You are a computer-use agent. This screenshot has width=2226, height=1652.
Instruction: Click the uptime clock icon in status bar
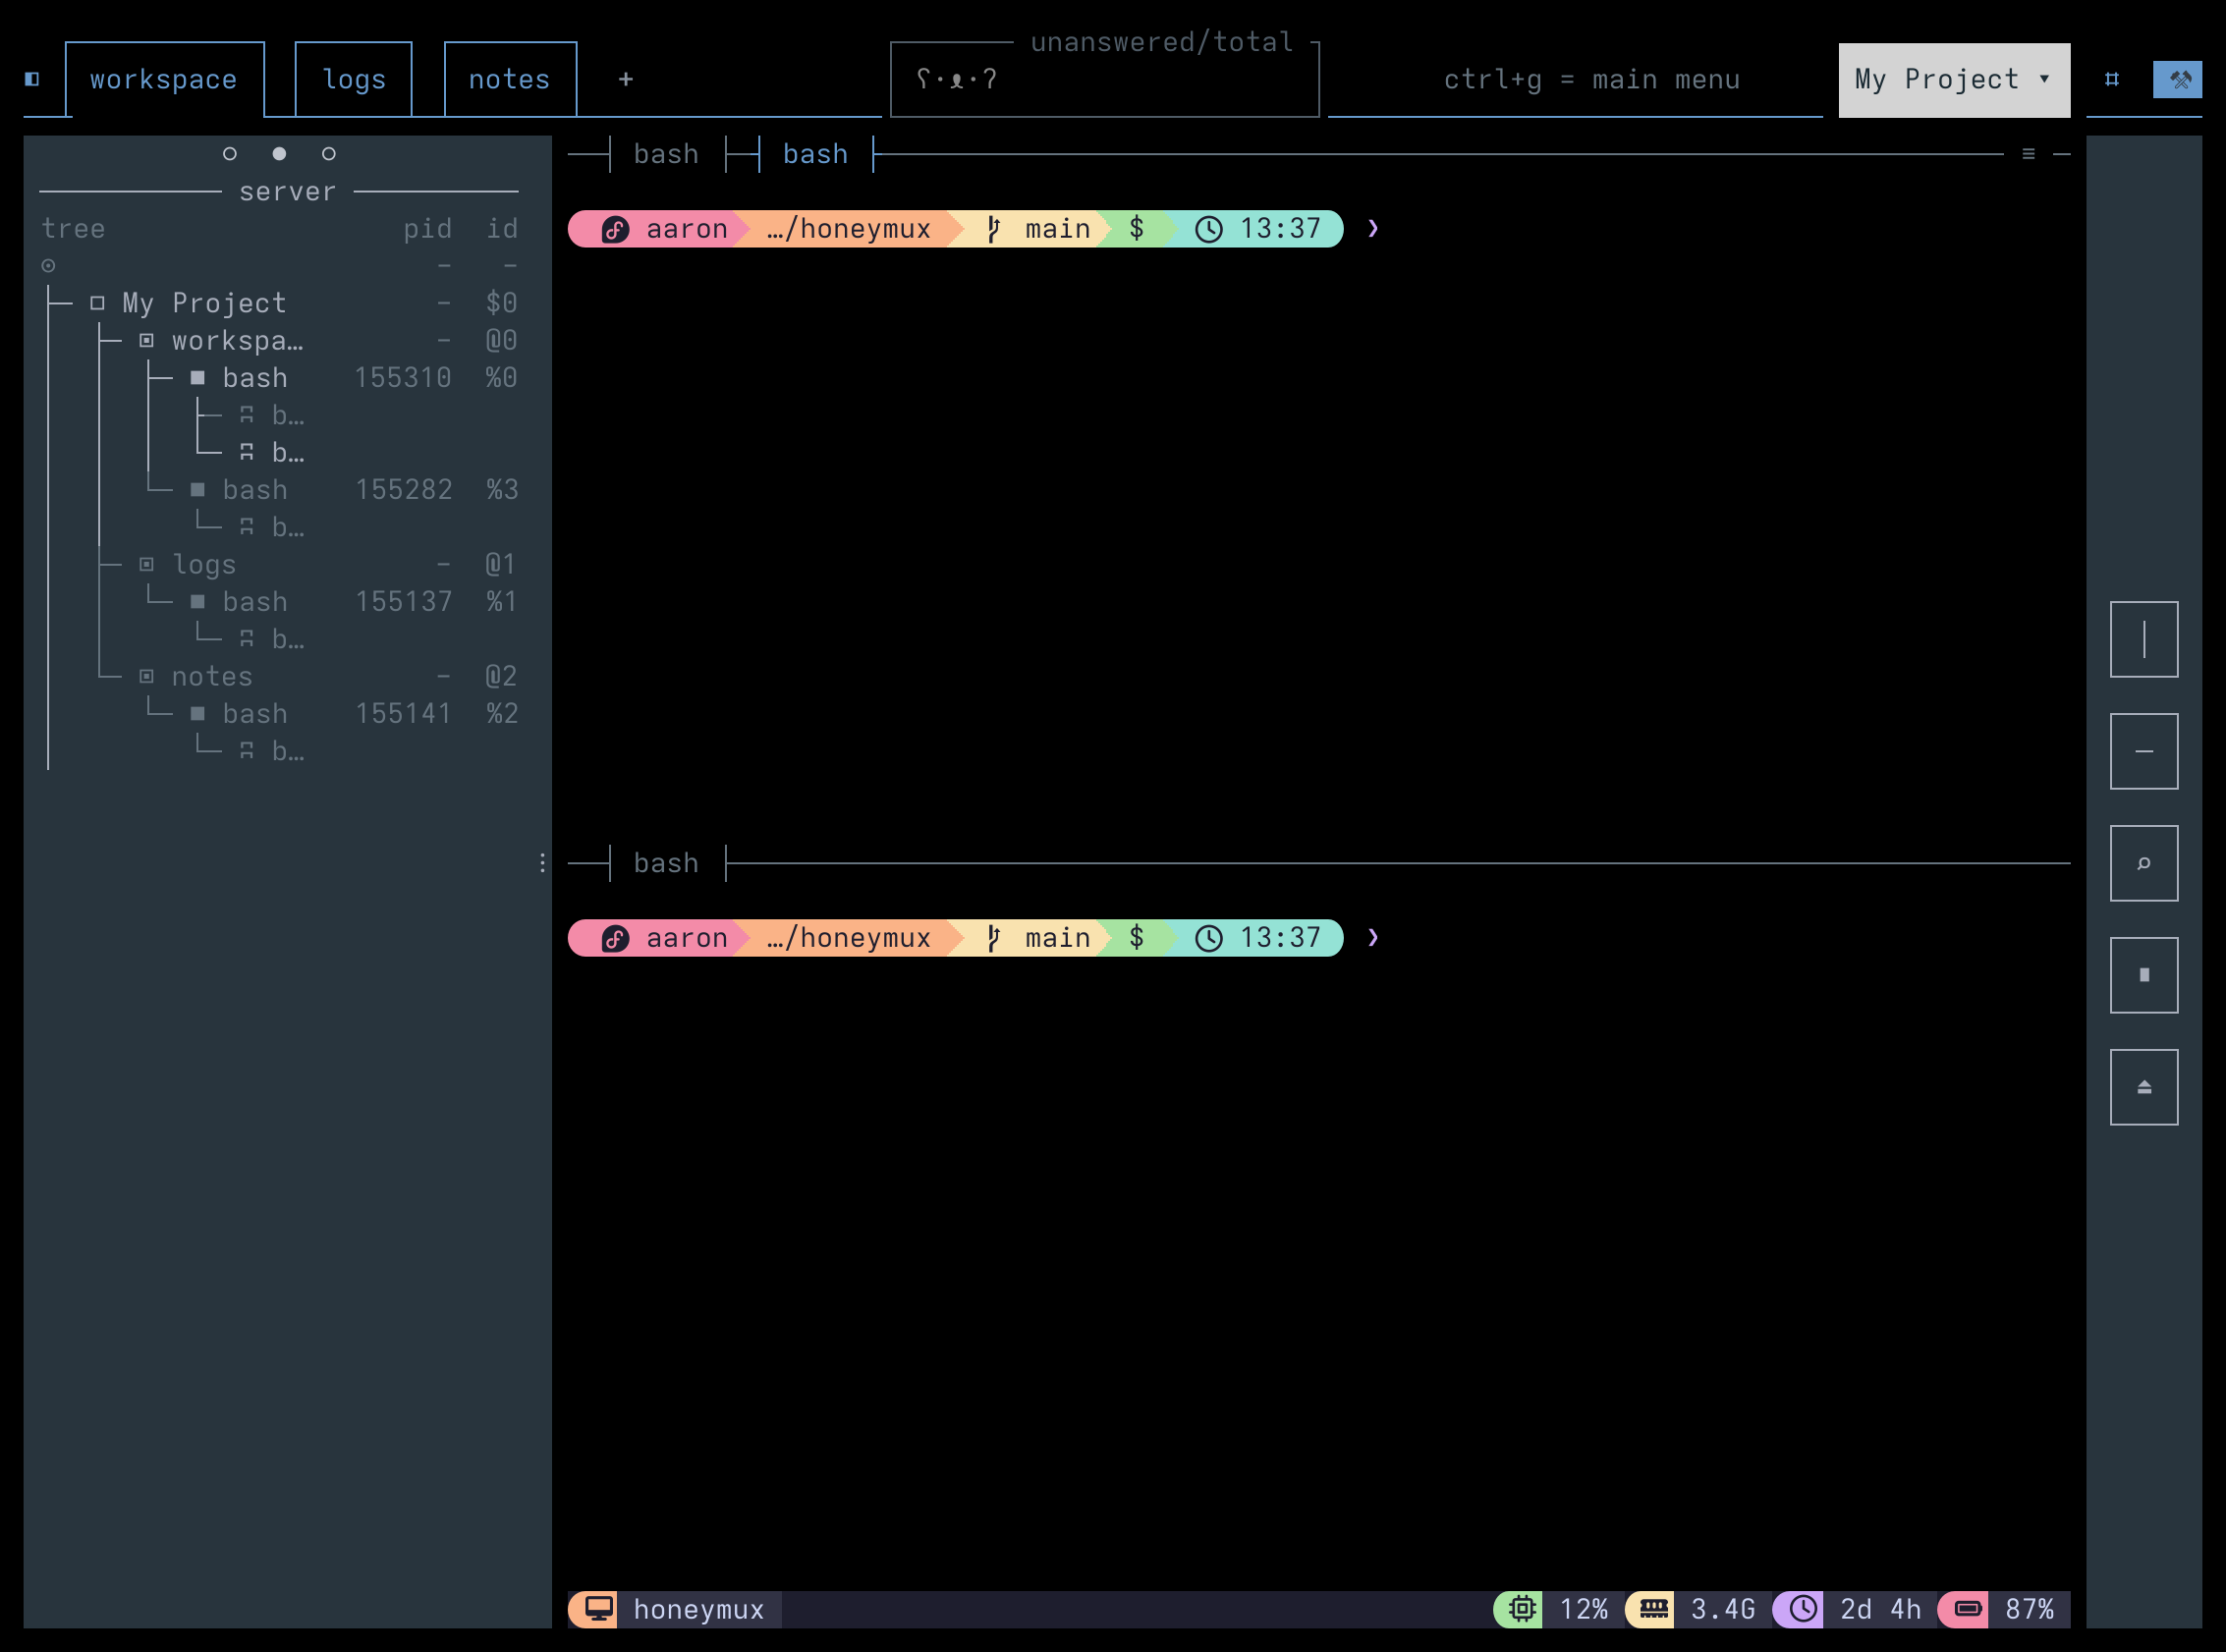click(1802, 1609)
